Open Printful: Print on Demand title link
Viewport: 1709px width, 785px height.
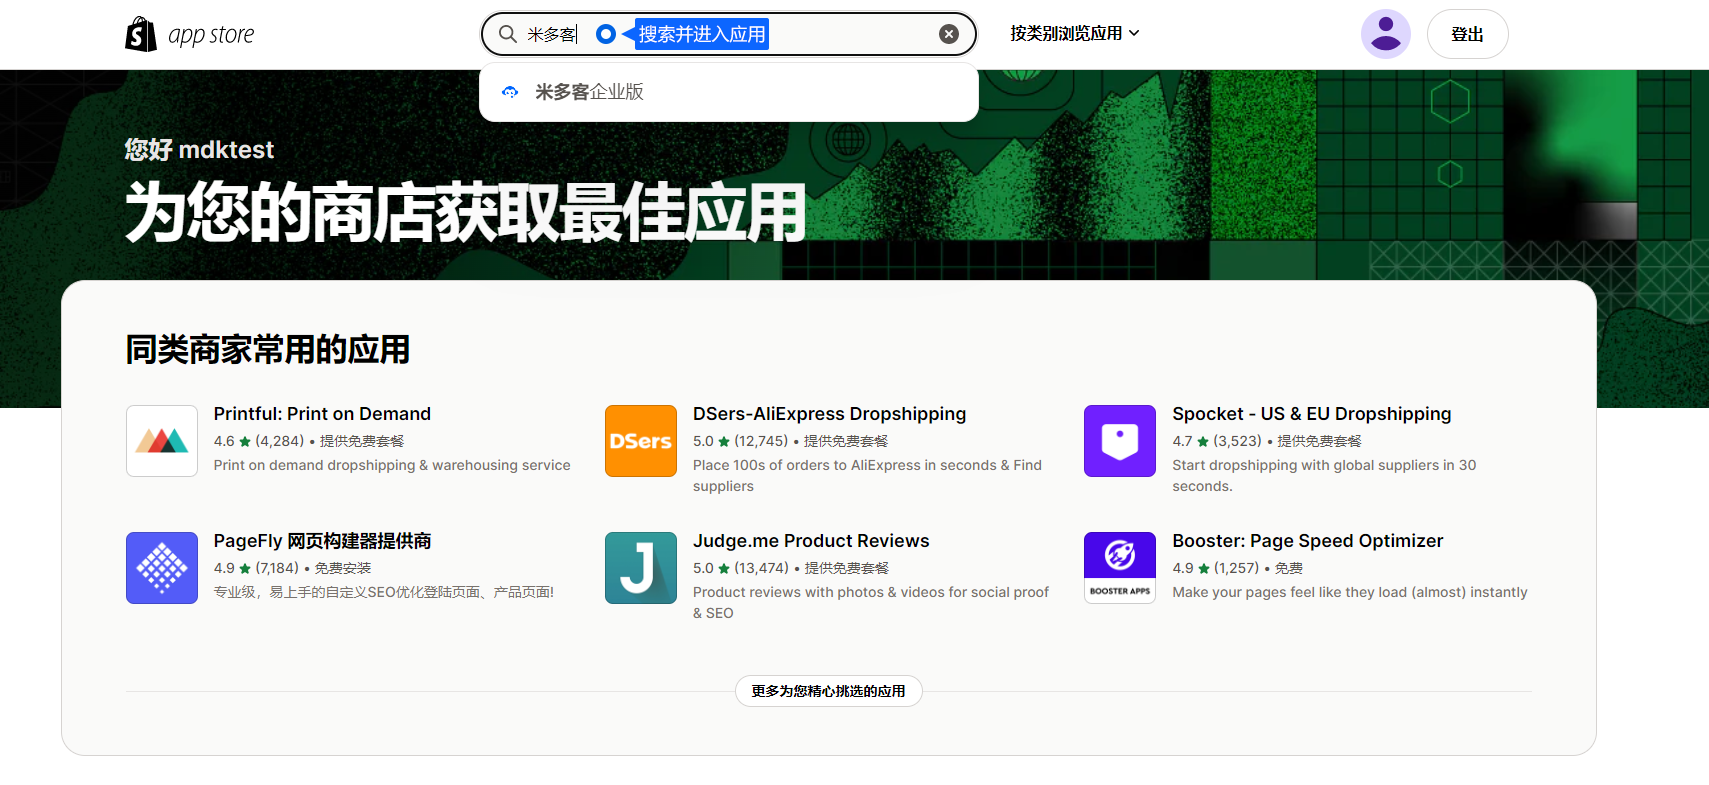(322, 414)
